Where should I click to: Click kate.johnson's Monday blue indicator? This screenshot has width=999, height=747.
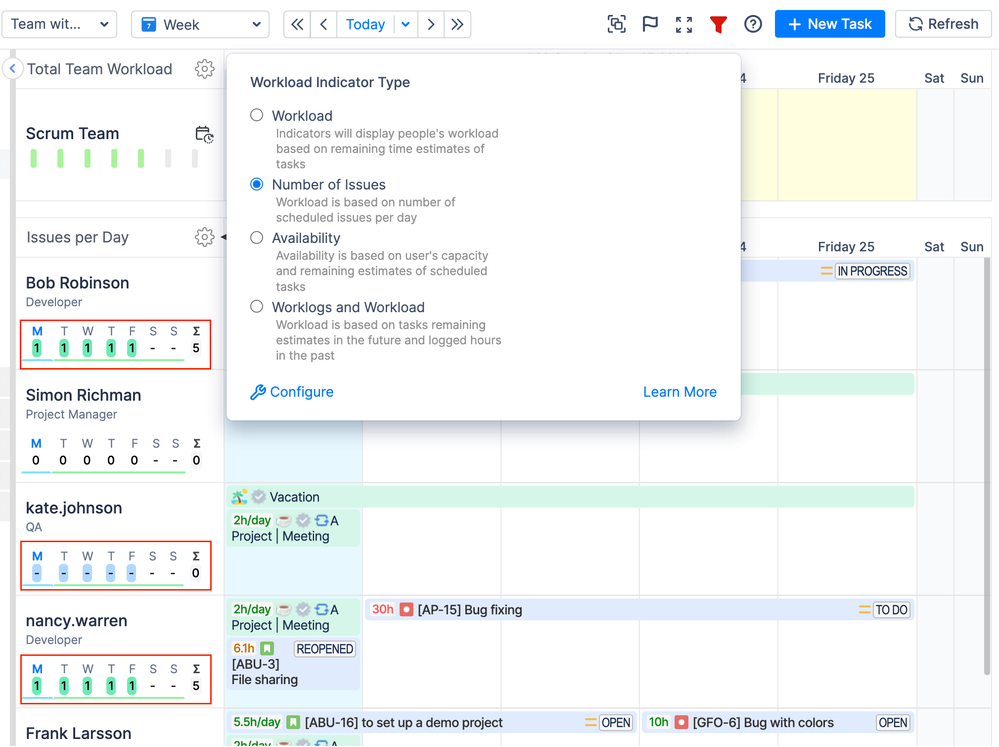click(x=37, y=573)
